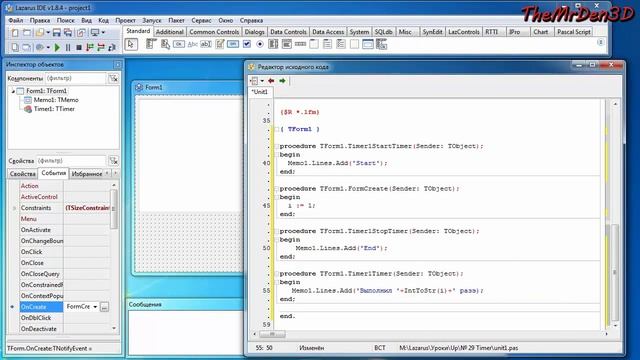Click the Step Over debugger icon
The image size is (640, 360).
[101, 47]
